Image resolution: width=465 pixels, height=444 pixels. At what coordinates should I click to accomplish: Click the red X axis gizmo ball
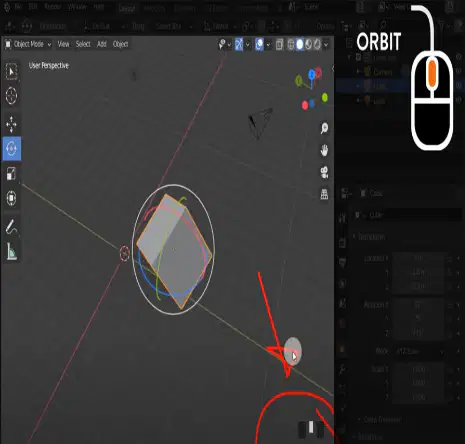click(x=319, y=72)
